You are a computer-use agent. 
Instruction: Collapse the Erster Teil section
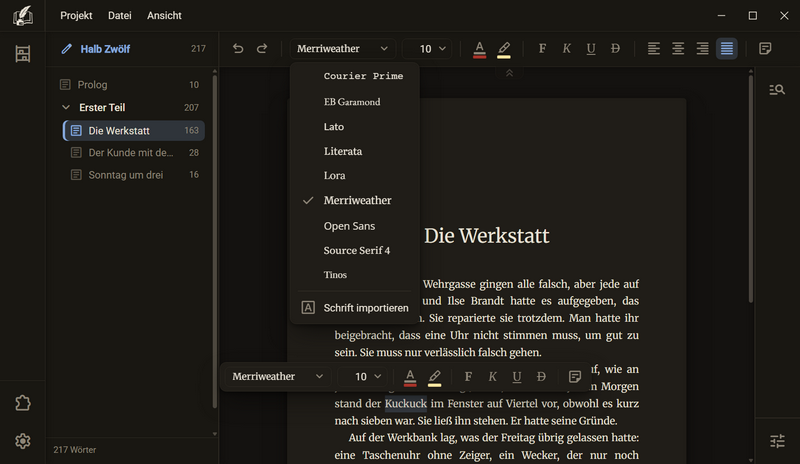pos(66,107)
